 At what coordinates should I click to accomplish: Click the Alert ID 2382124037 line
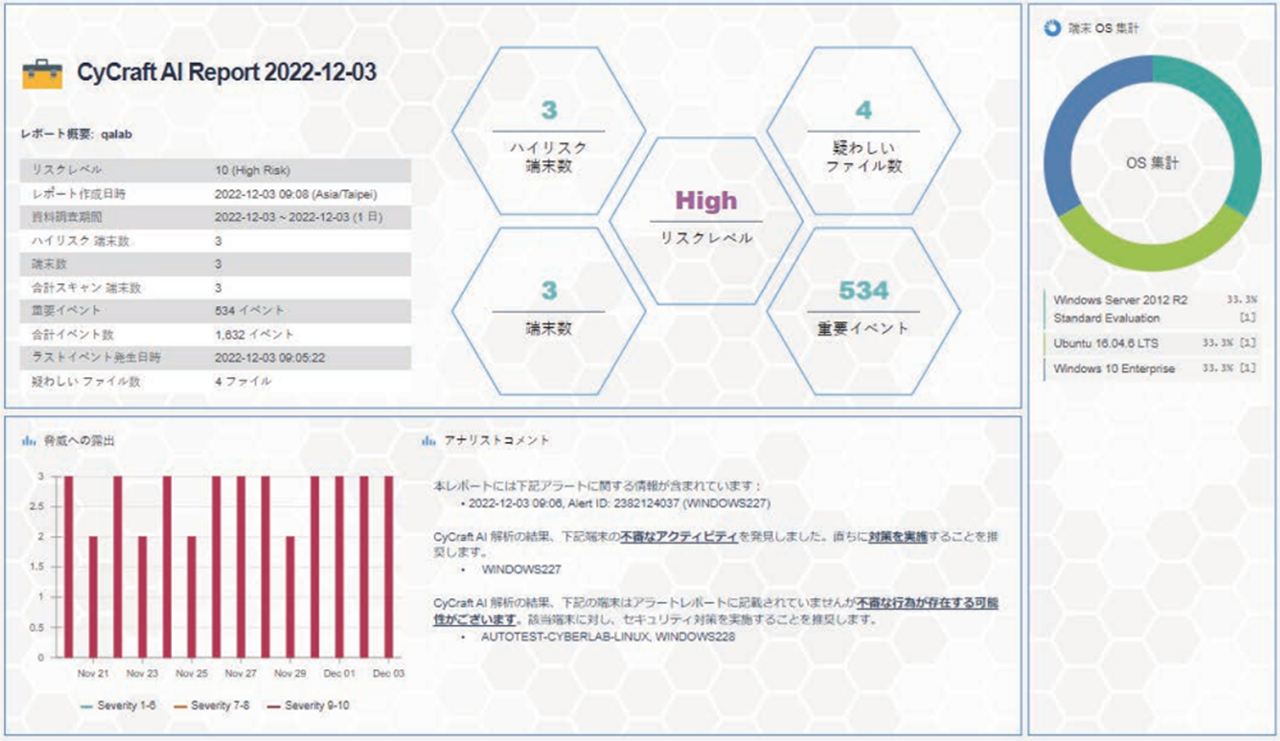coord(620,503)
